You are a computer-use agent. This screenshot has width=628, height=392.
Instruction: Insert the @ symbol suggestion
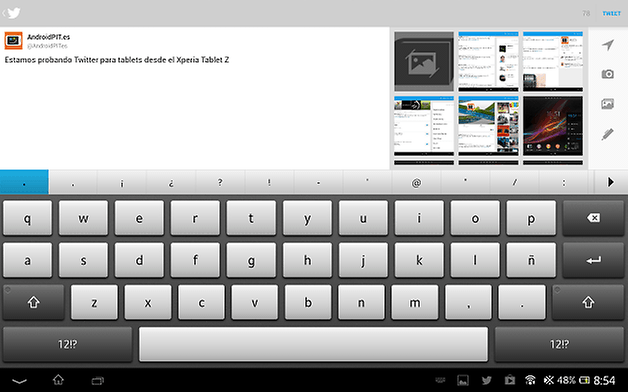(x=416, y=183)
